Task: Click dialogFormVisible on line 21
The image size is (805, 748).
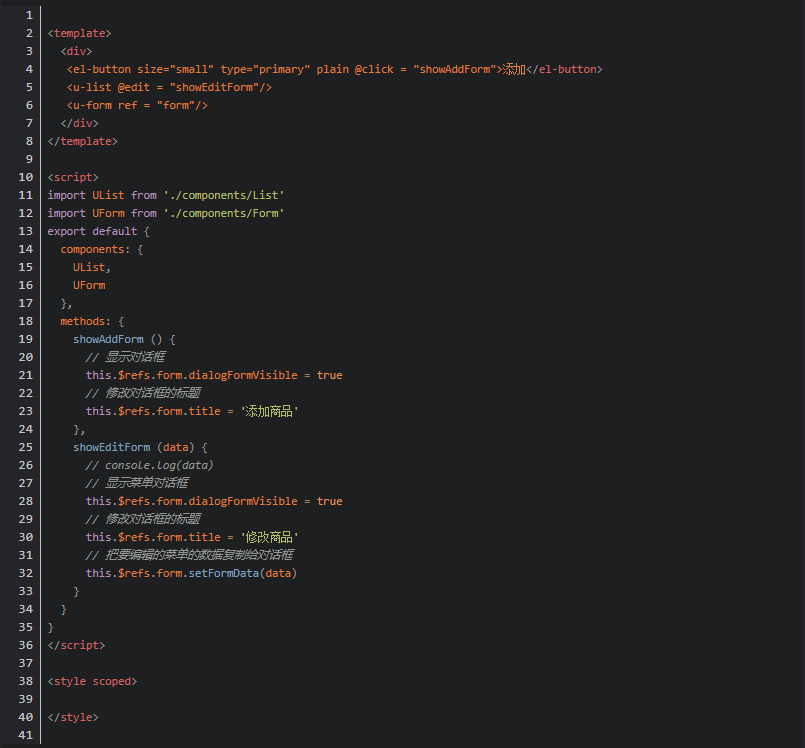Action: (x=243, y=375)
